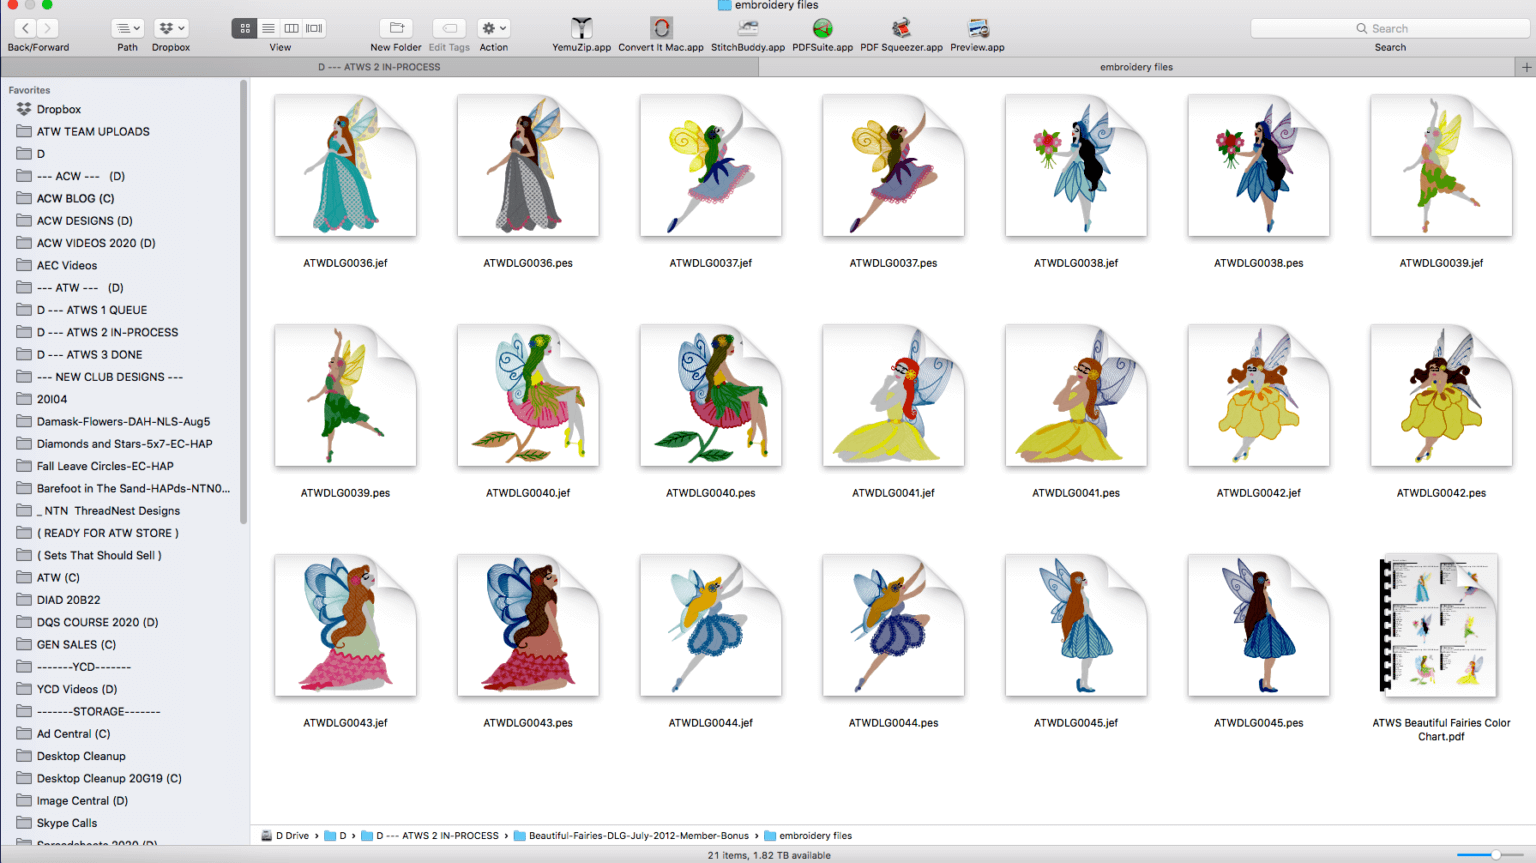Switch to cover flow view mode
The image size is (1536, 863).
point(314,28)
